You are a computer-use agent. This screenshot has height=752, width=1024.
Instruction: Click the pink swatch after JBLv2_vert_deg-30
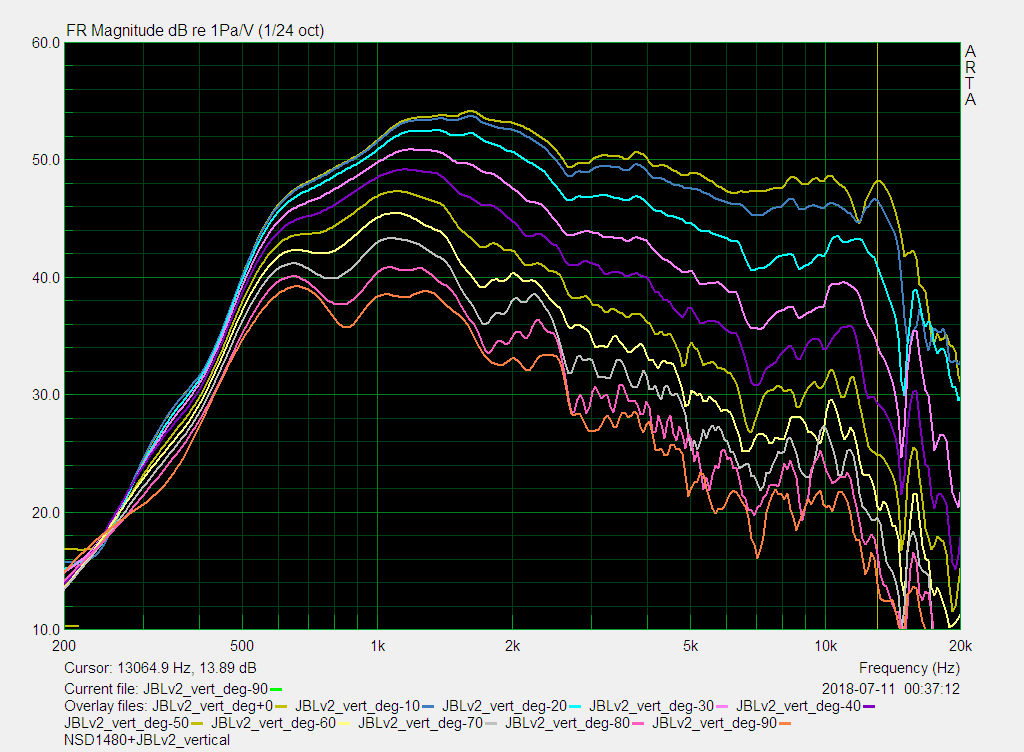[722, 706]
